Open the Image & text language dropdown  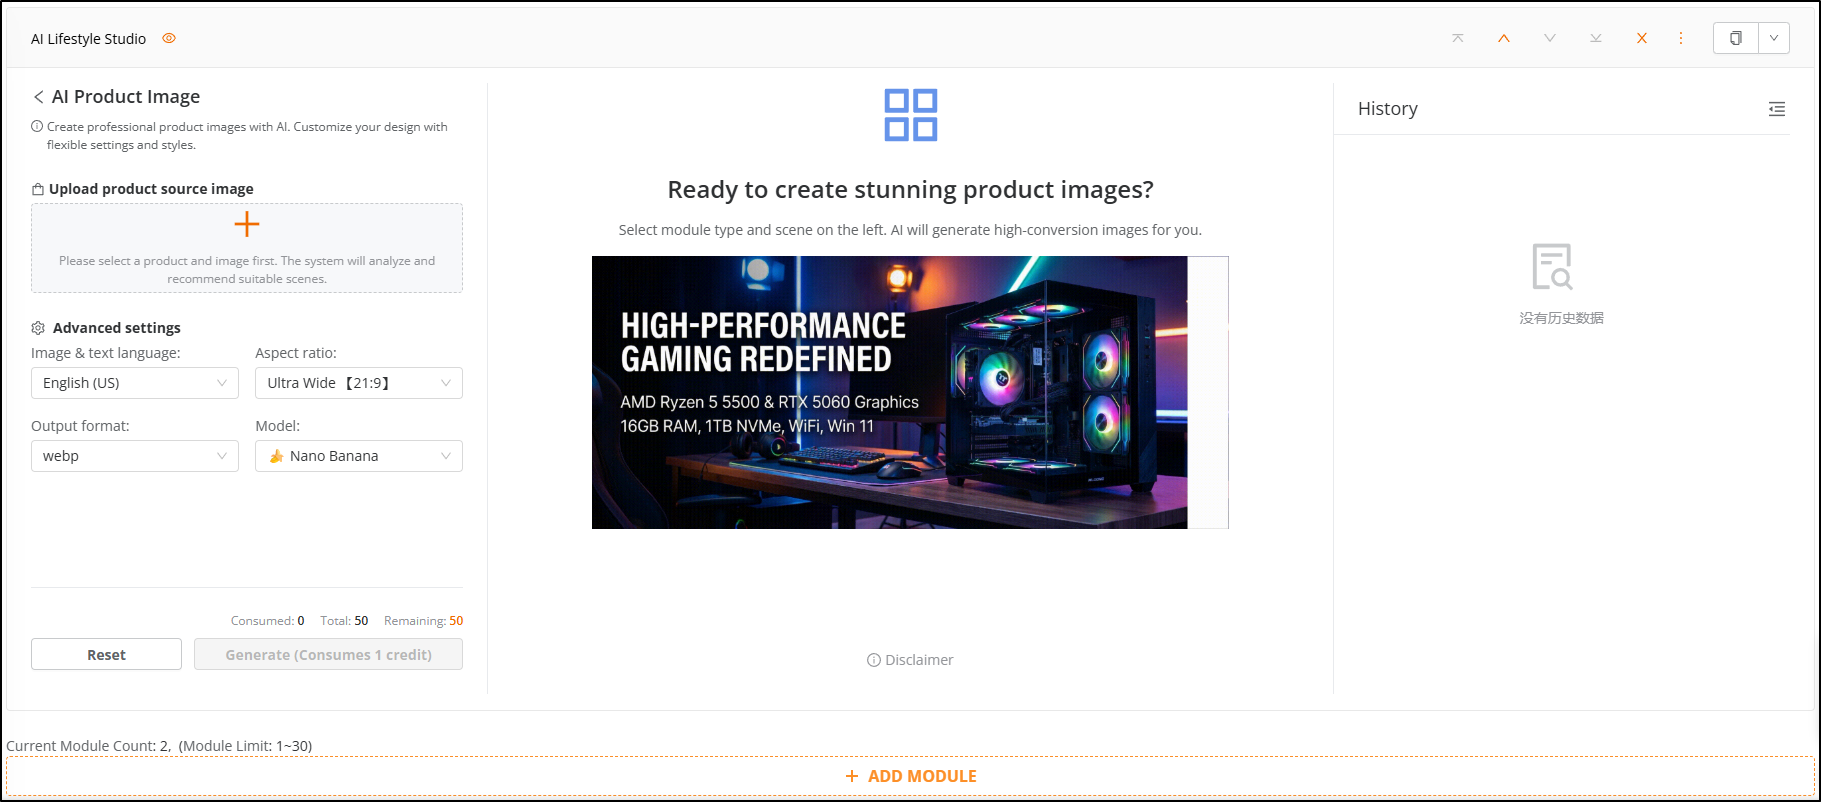[x=135, y=383]
